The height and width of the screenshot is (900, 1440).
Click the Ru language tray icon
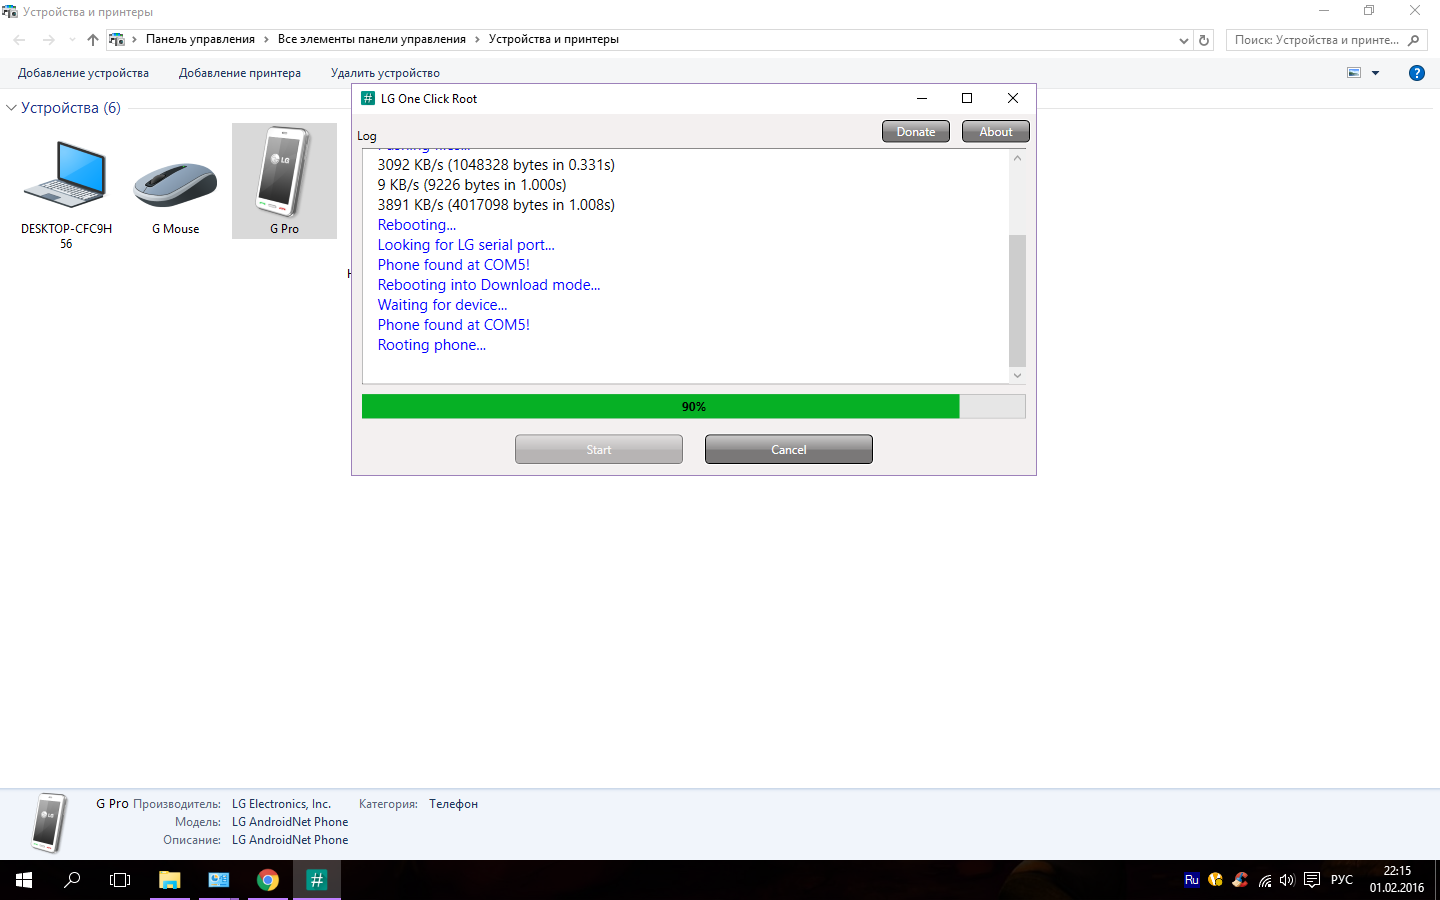(x=1191, y=880)
